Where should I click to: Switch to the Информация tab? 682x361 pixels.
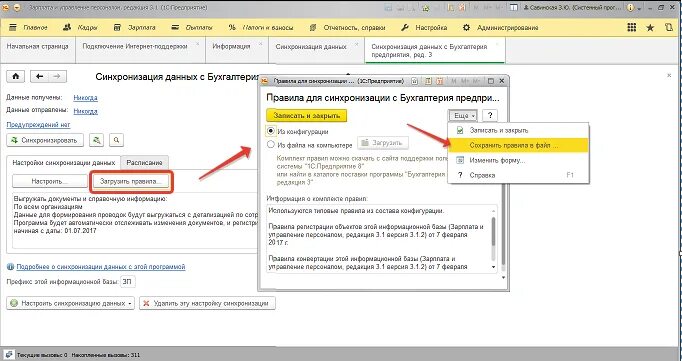click(x=231, y=46)
